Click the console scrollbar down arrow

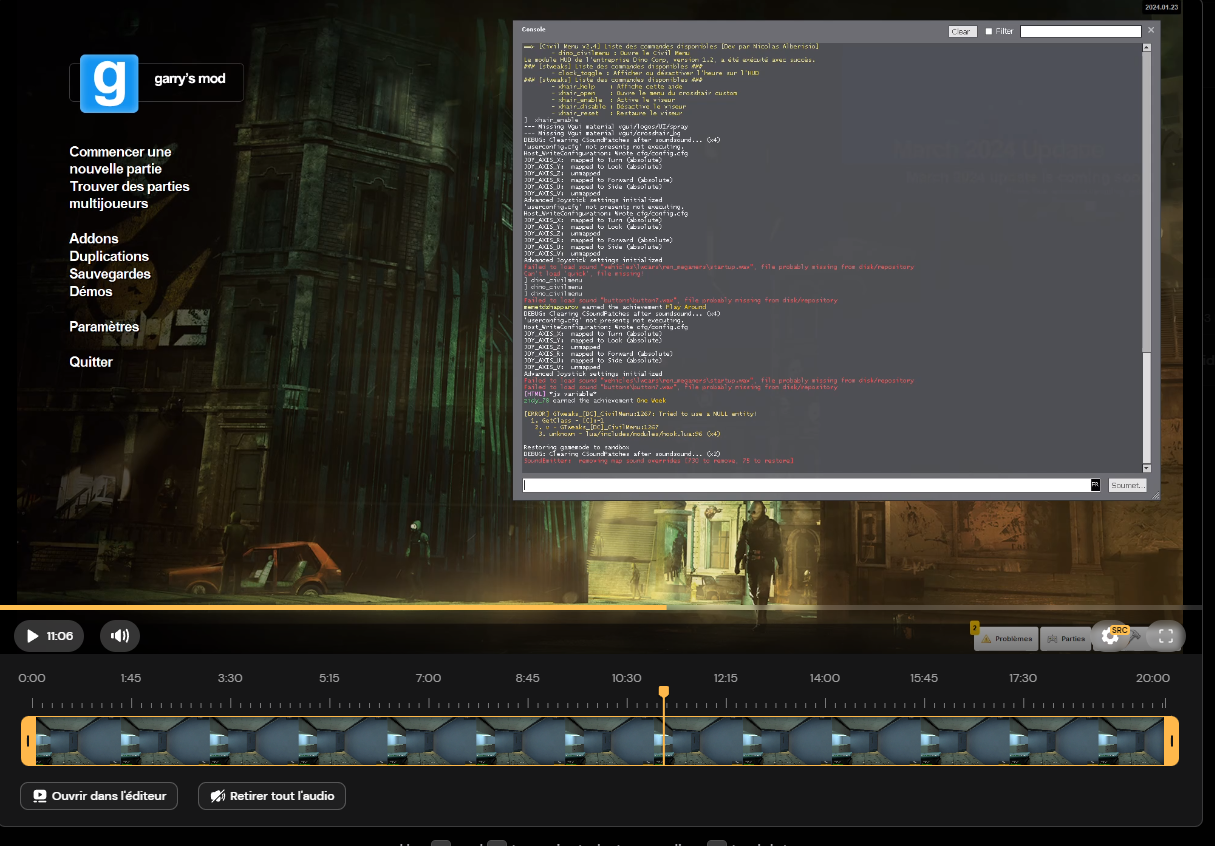1147,467
